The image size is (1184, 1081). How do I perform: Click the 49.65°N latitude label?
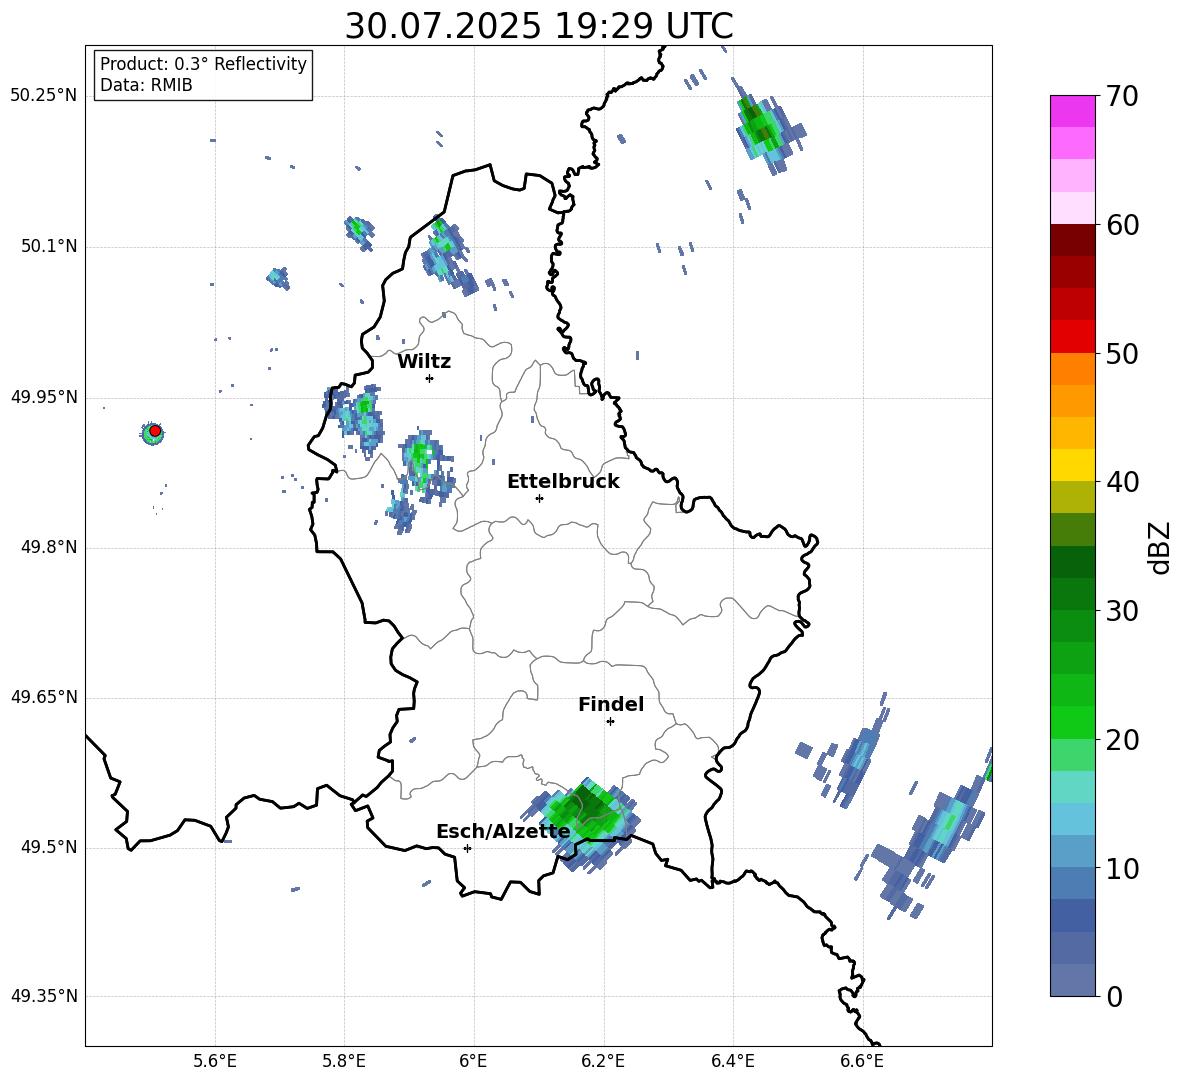[44, 697]
